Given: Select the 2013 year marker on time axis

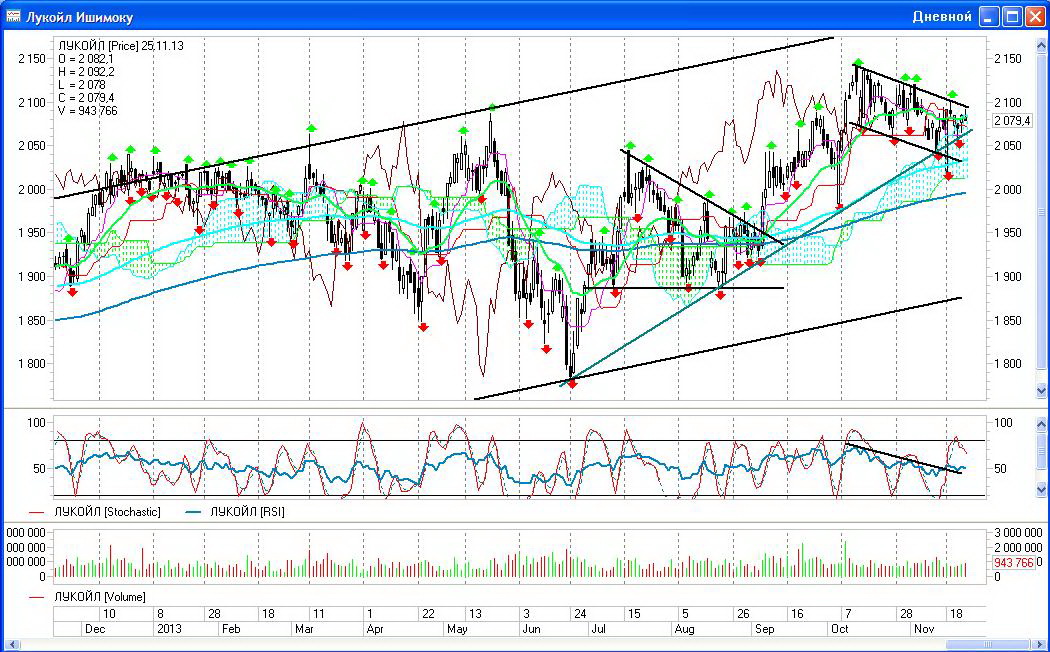Looking at the screenshot, I should pos(167,629).
